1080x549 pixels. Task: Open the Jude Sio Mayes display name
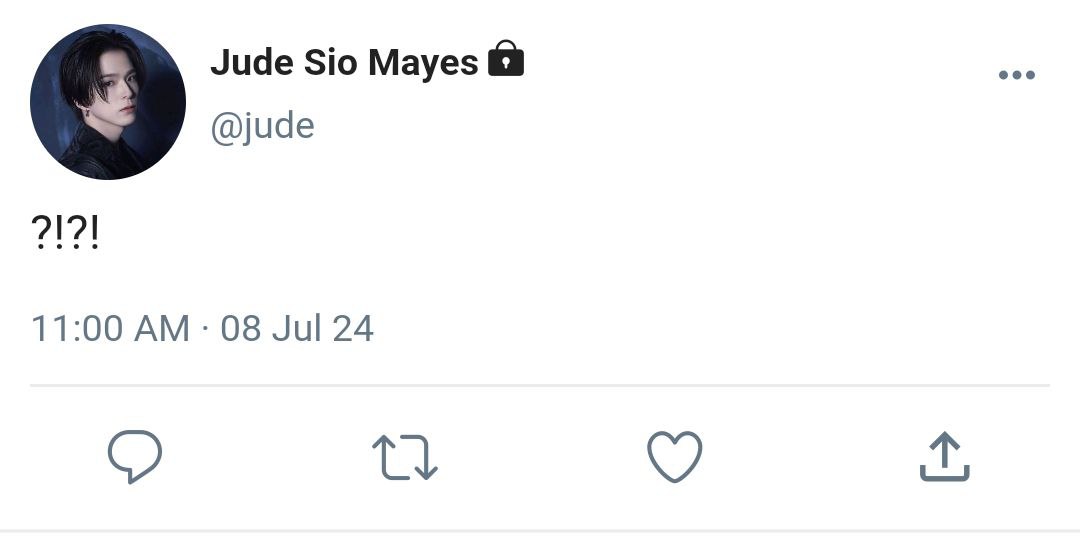pos(344,62)
